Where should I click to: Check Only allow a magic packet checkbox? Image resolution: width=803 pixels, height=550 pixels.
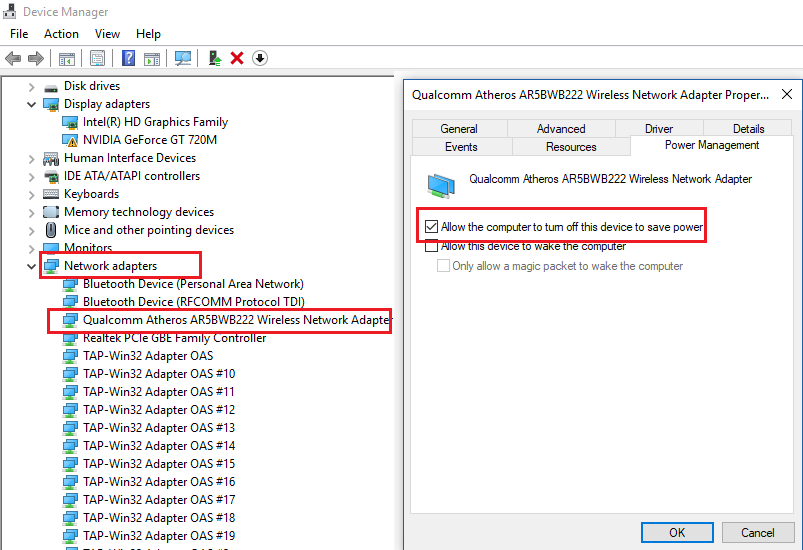tap(443, 266)
